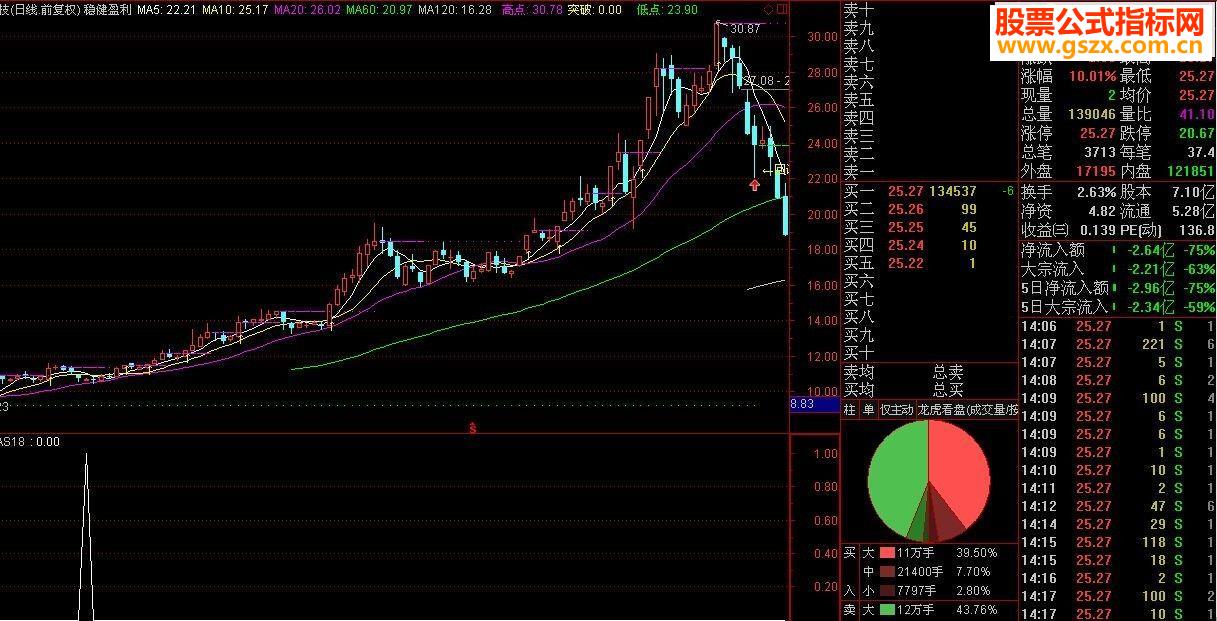Click the 大宗流入 -2.21亿 row

(1118, 269)
